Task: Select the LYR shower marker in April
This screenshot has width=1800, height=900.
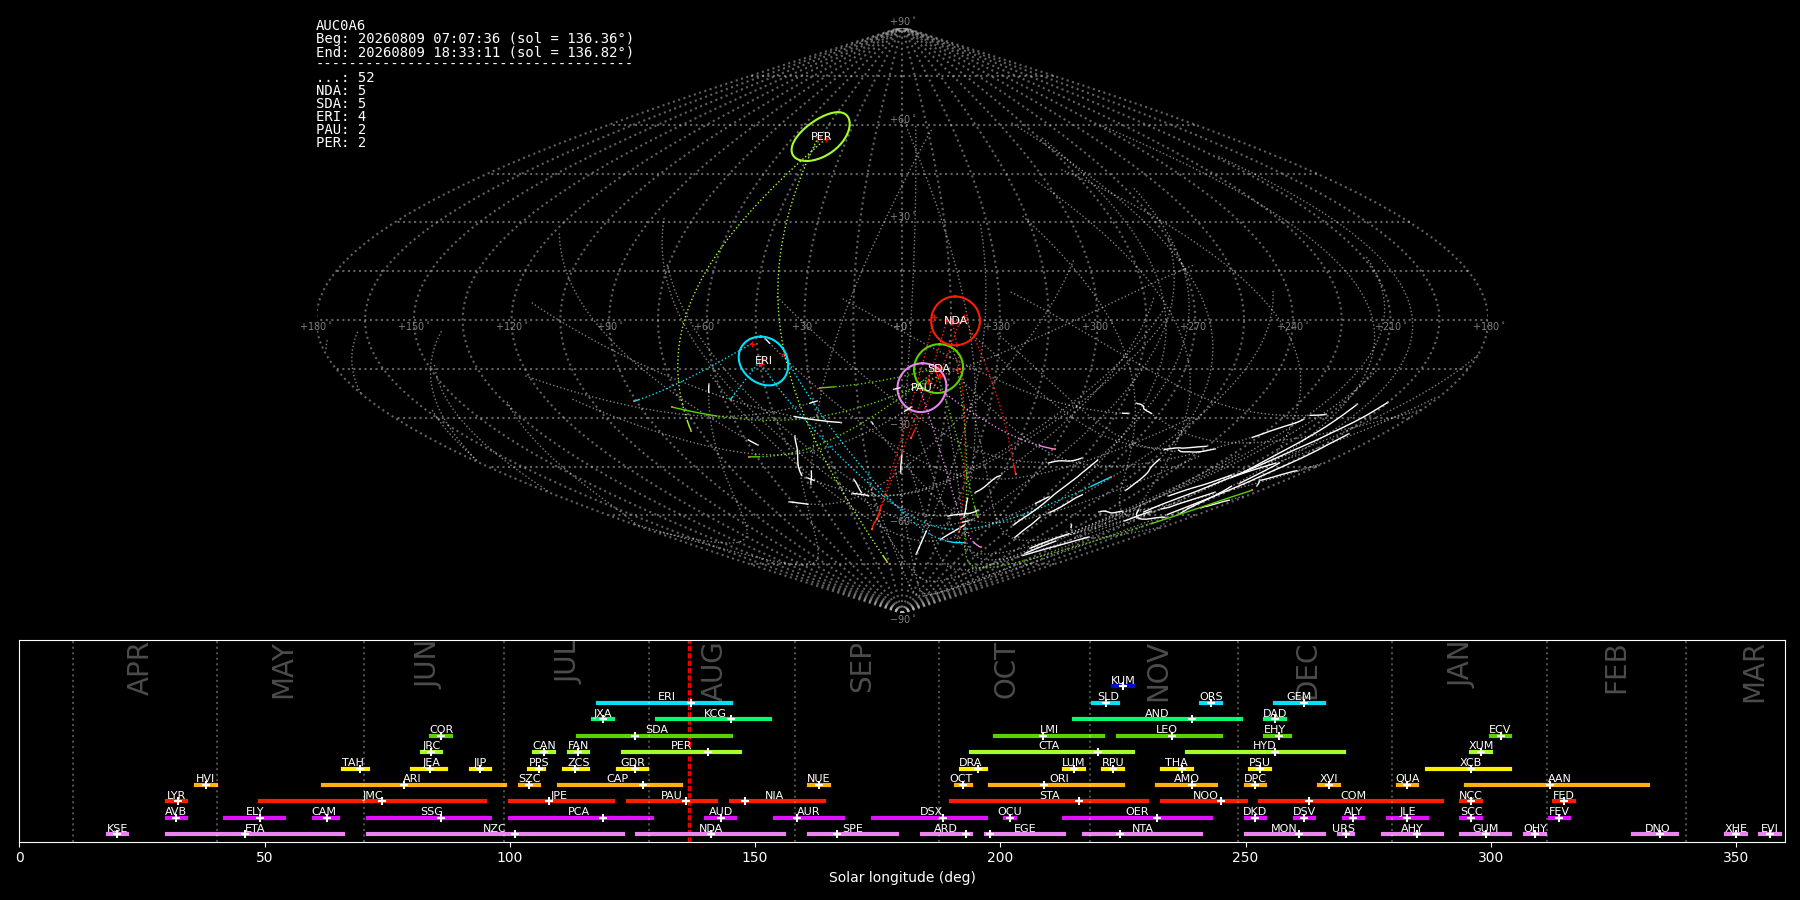Action: pyautogui.click(x=176, y=801)
